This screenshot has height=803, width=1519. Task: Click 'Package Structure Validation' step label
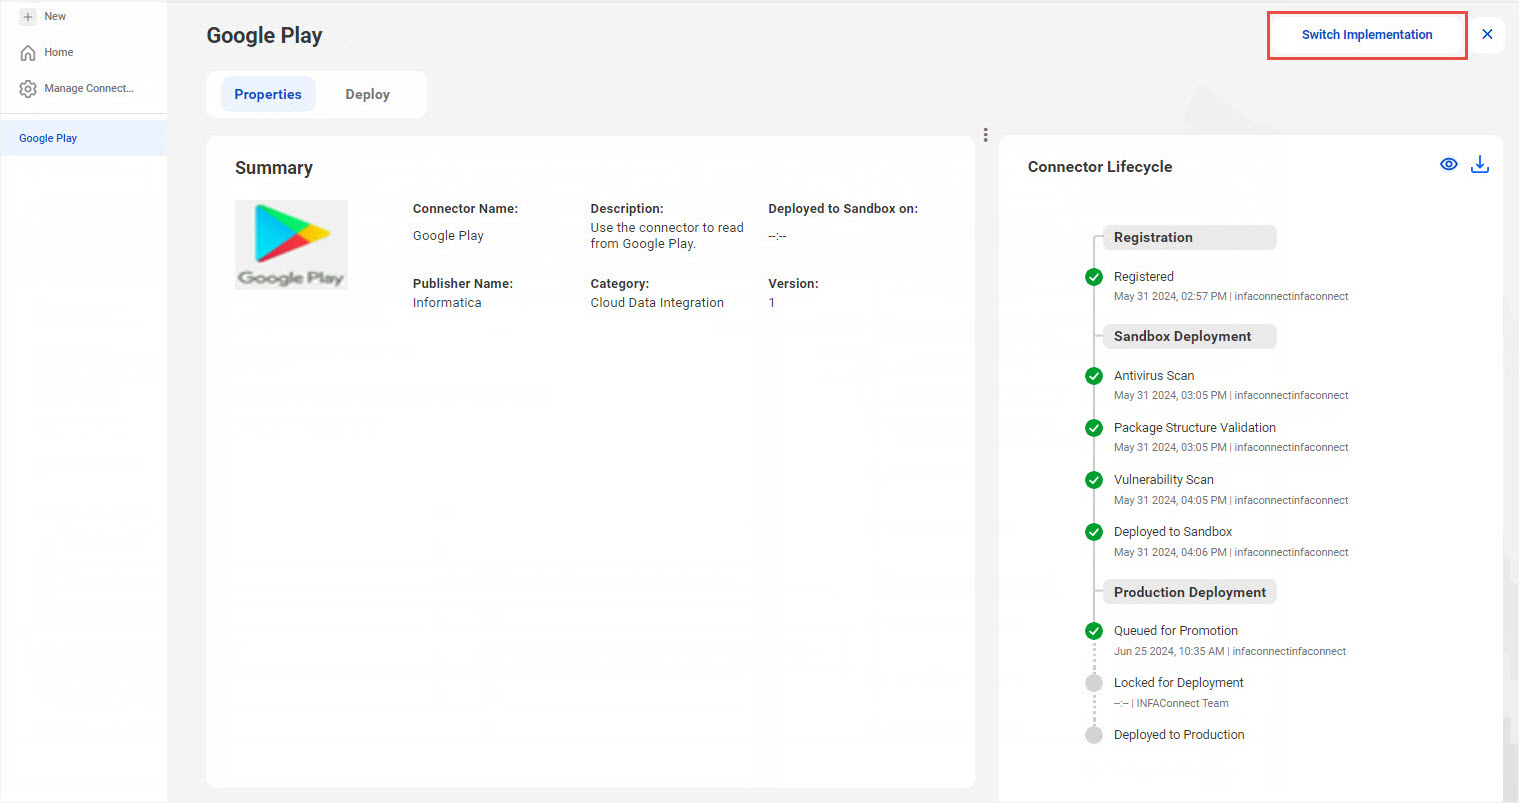1195,428
